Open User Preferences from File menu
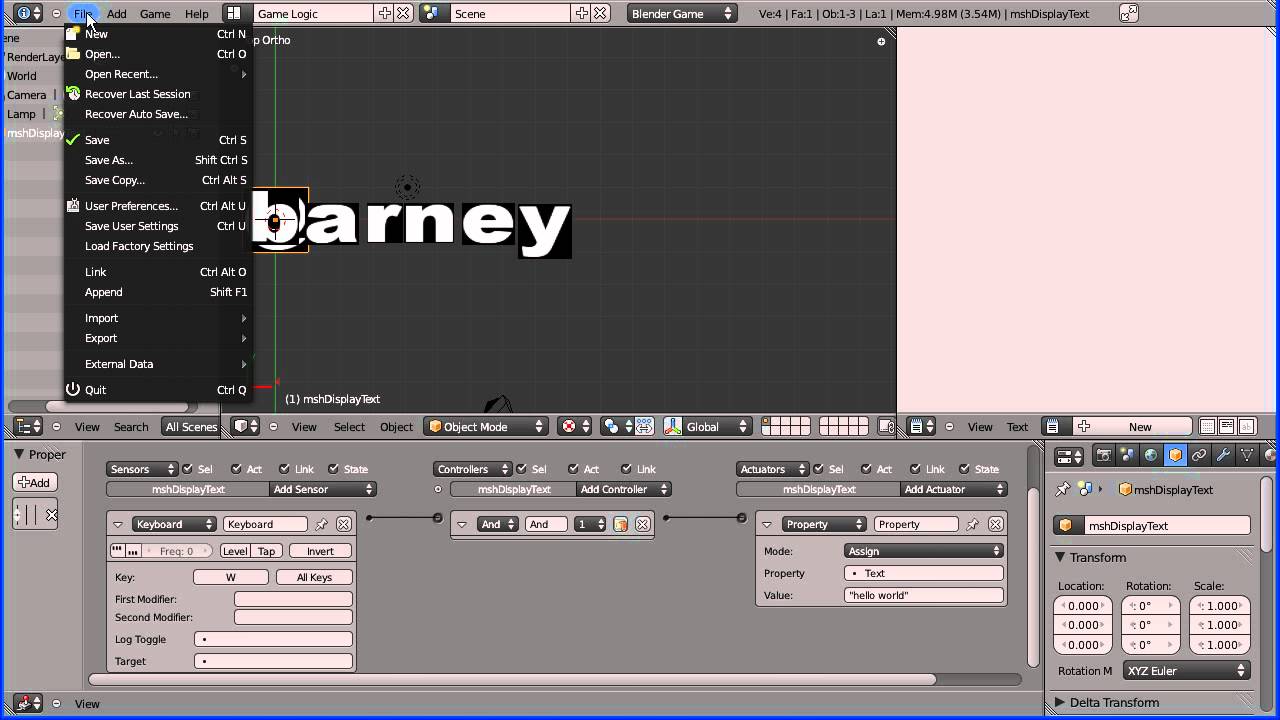Viewport: 1280px width, 720px height. (157, 206)
